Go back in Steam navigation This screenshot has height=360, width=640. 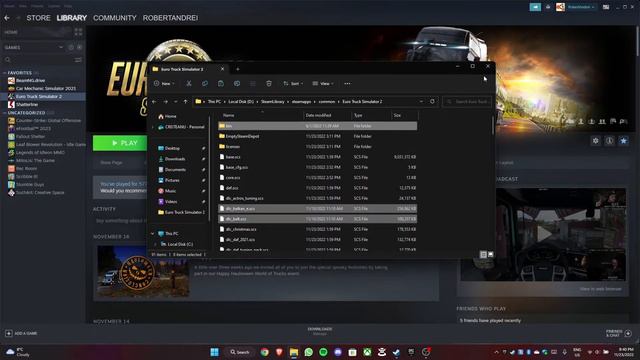point(7,18)
